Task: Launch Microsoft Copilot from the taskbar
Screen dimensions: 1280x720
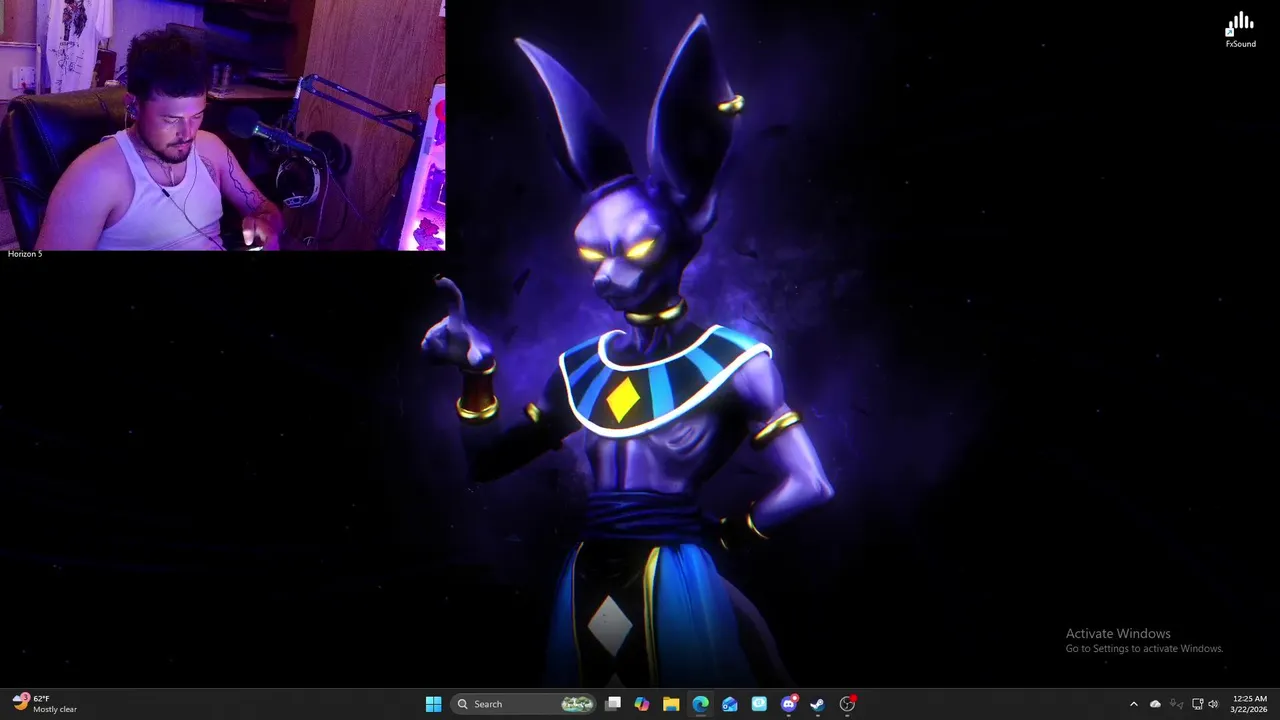Action: tap(642, 704)
